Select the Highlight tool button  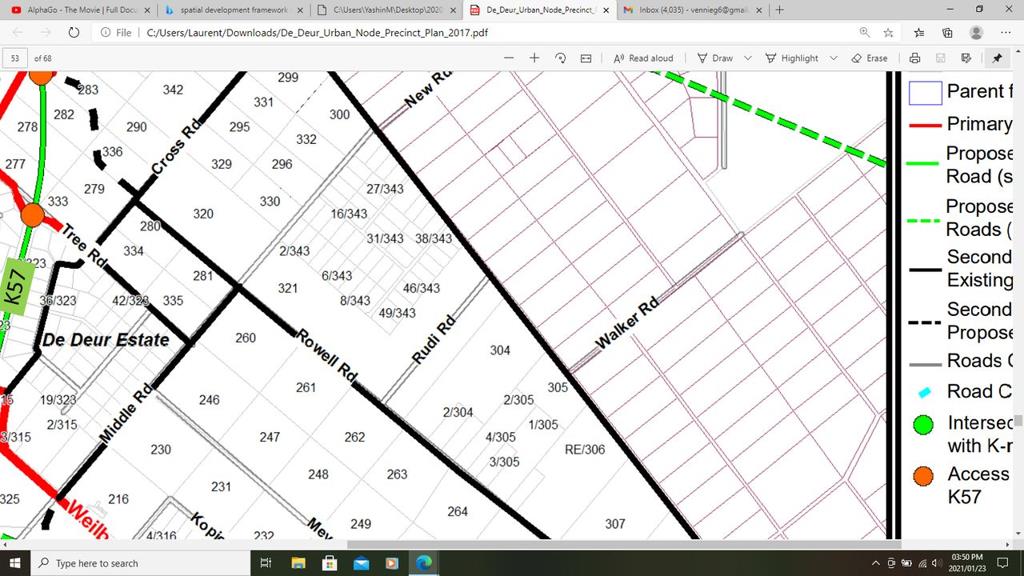tap(792, 58)
